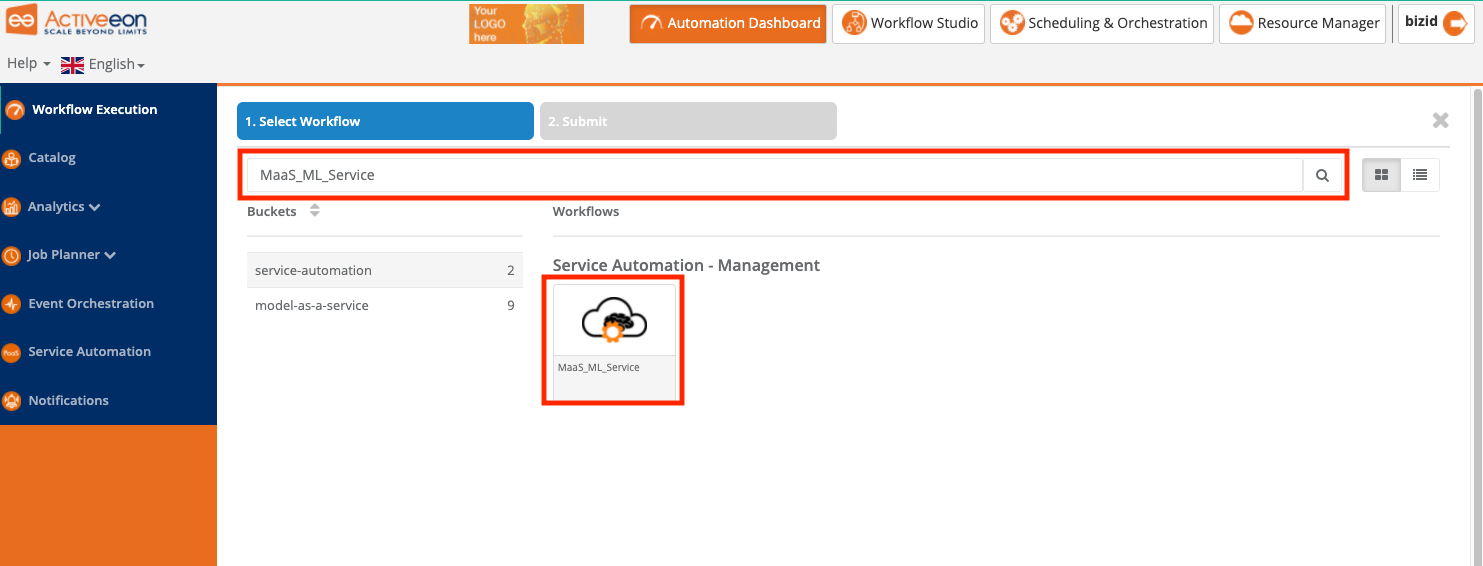Switch to grid view

click(x=1381, y=175)
